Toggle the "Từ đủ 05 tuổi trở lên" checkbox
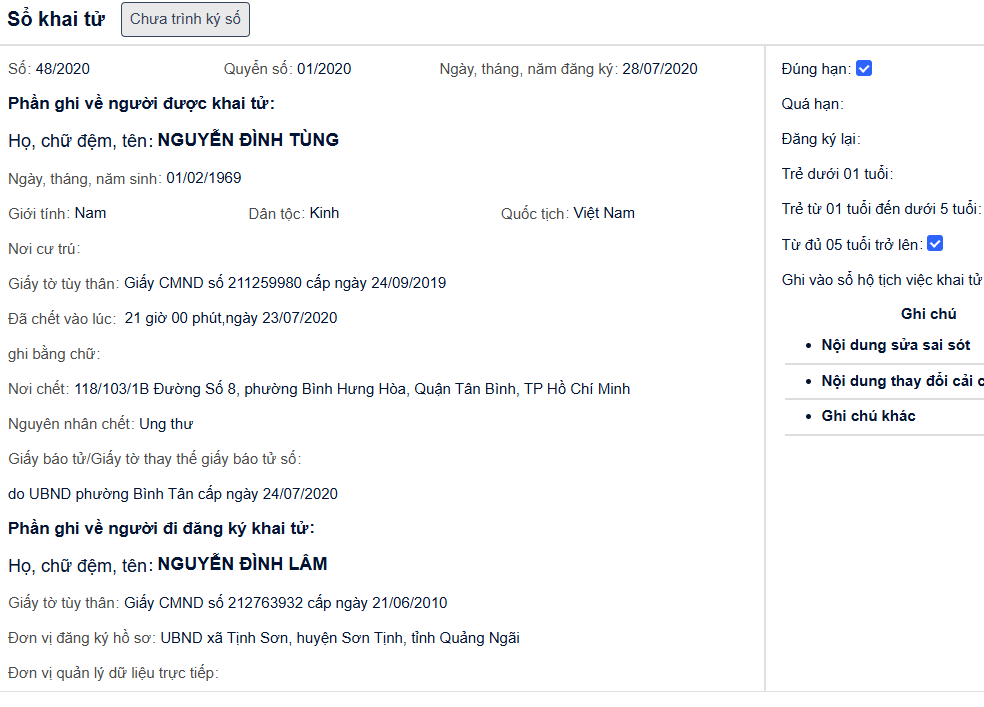Image resolution: width=984 pixels, height=707 pixels. click(x=935, y=243)
